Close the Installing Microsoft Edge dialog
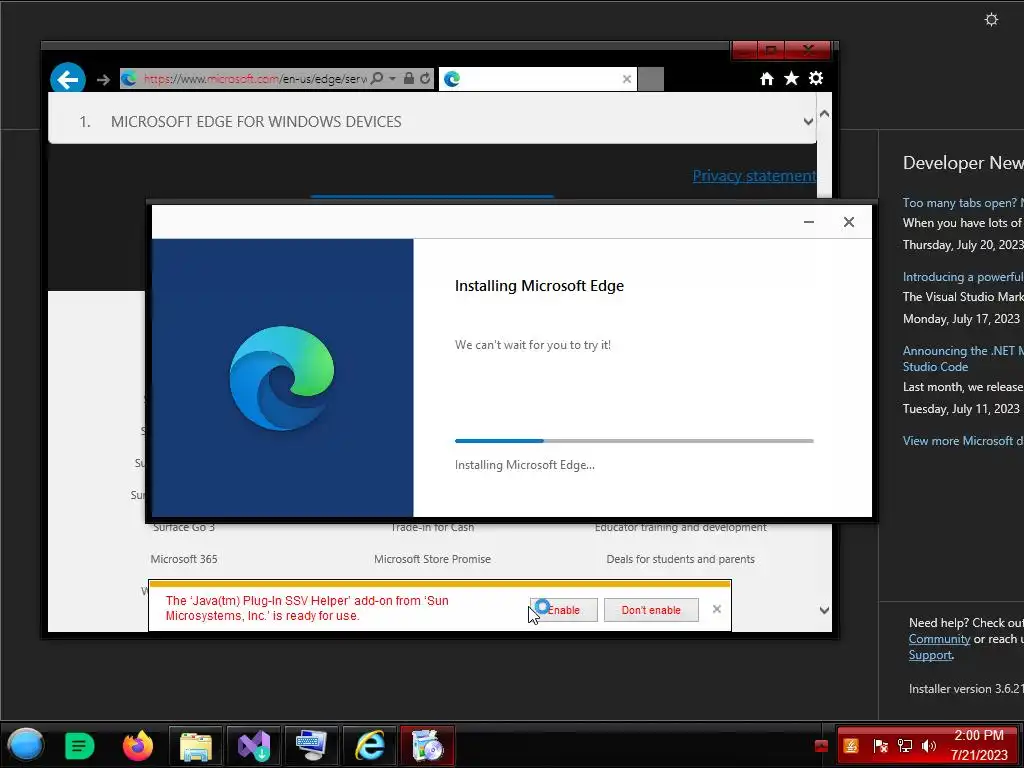This screenshot has width=1024, height=768. click(x=848, y=222)
